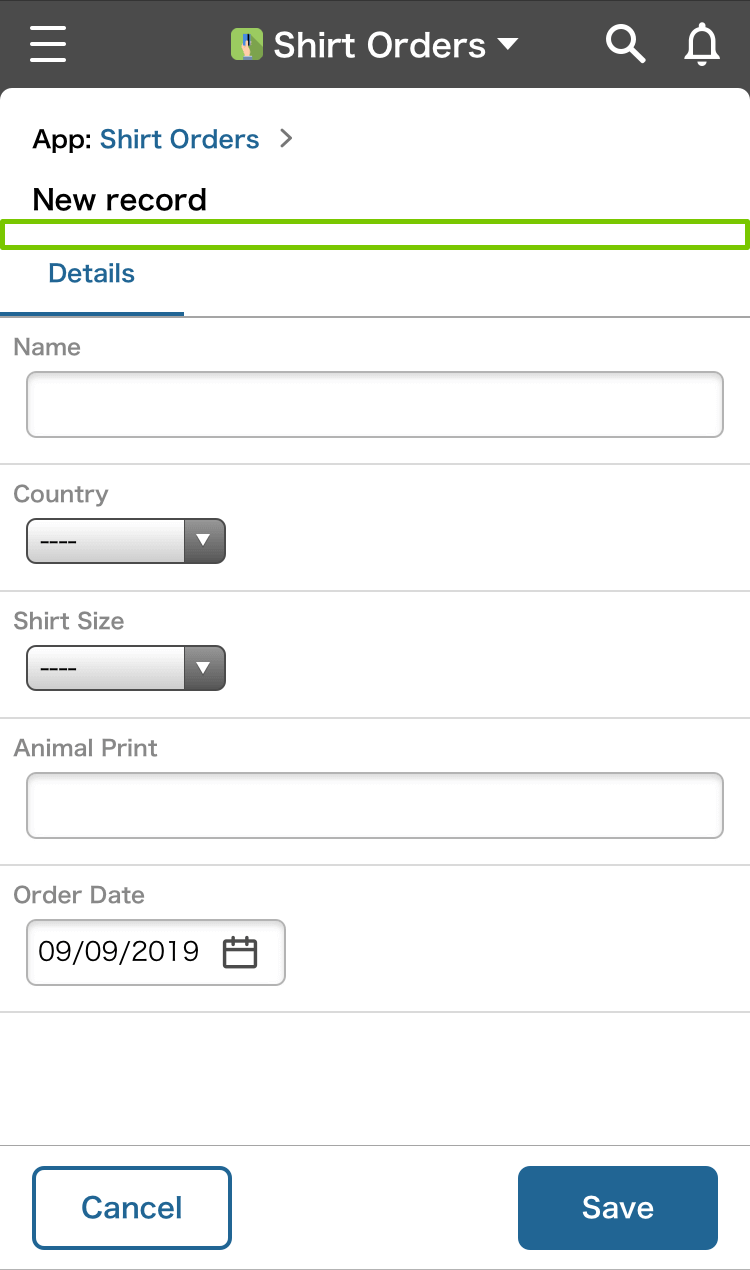Click the Order Date text showing 09/09/2019

click(x=118, y=952)
